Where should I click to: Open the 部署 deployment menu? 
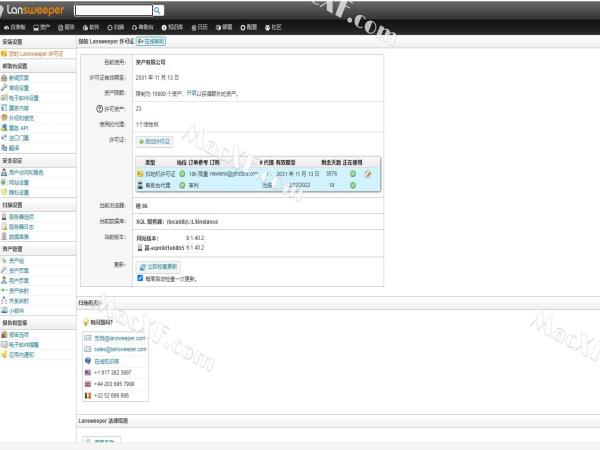(x=224, y=28)
